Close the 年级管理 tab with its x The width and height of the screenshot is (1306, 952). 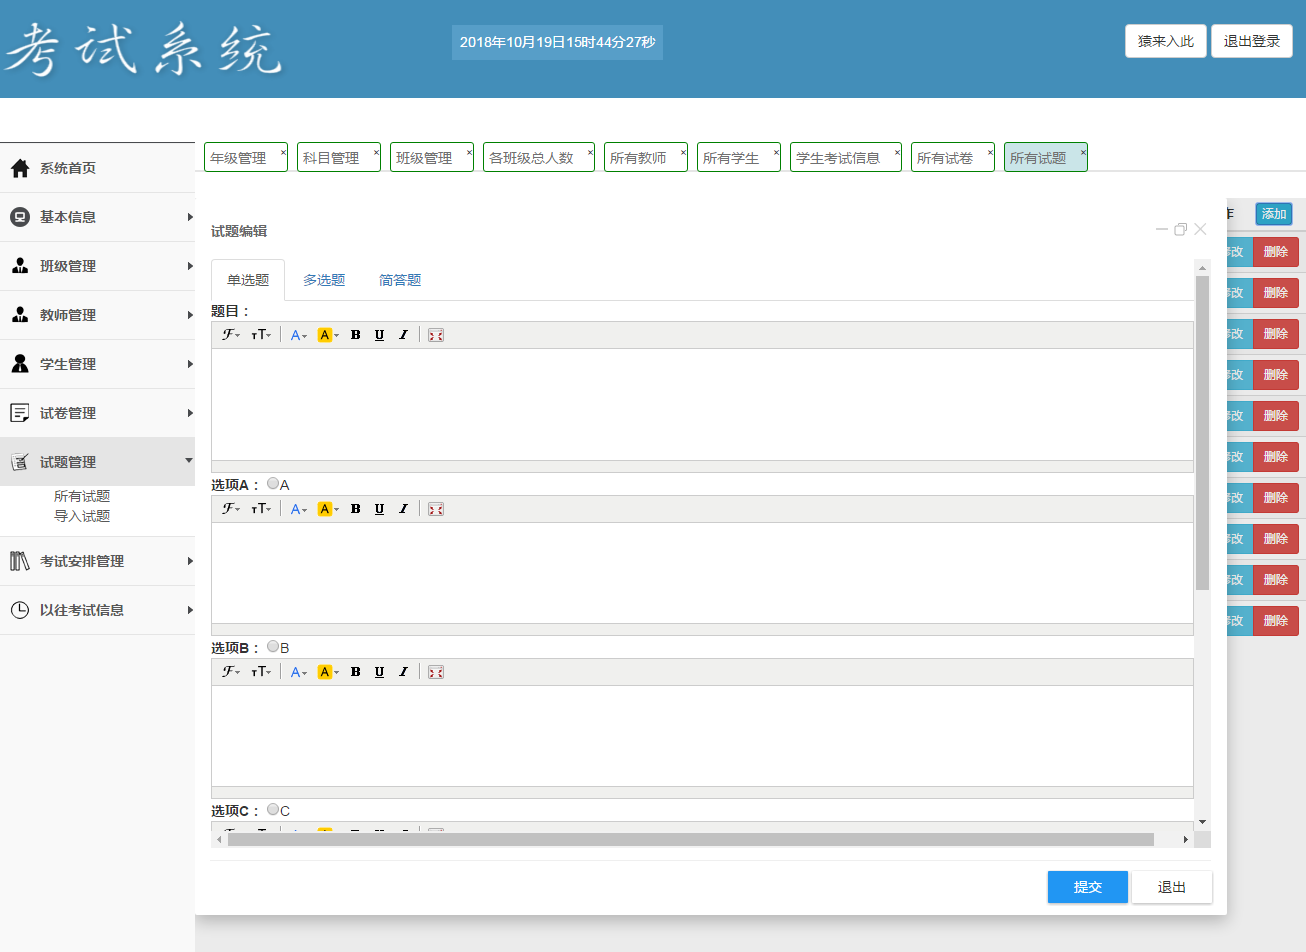[283, 152]
